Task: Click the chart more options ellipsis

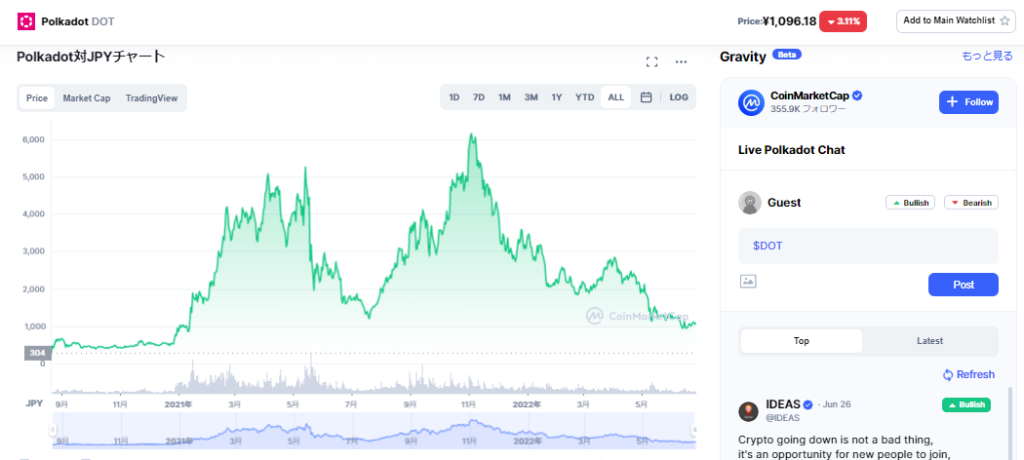Action: (681, 62)
